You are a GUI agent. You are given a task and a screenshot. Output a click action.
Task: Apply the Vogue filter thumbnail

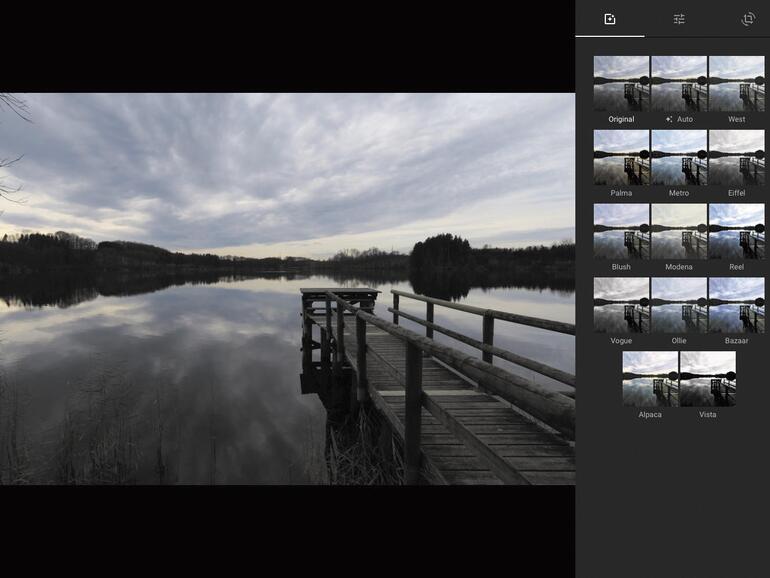coord(621,305)
